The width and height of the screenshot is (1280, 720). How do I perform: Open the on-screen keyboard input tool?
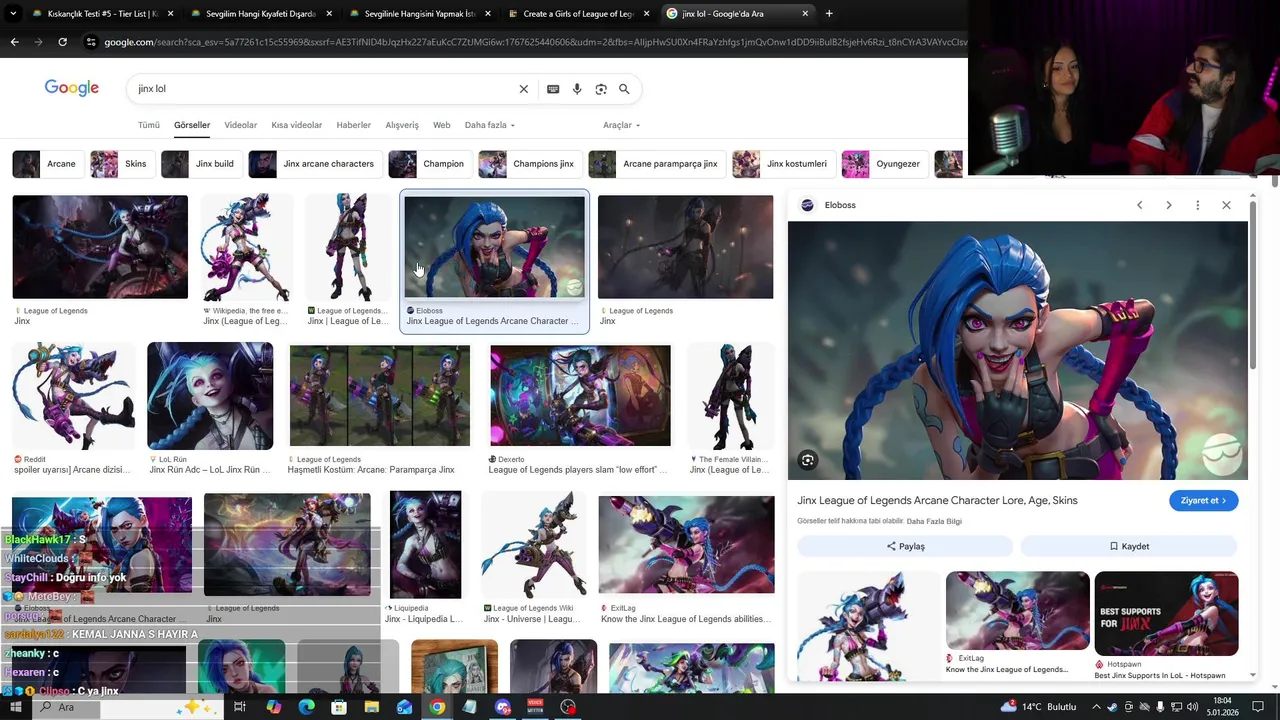point(553,89)
